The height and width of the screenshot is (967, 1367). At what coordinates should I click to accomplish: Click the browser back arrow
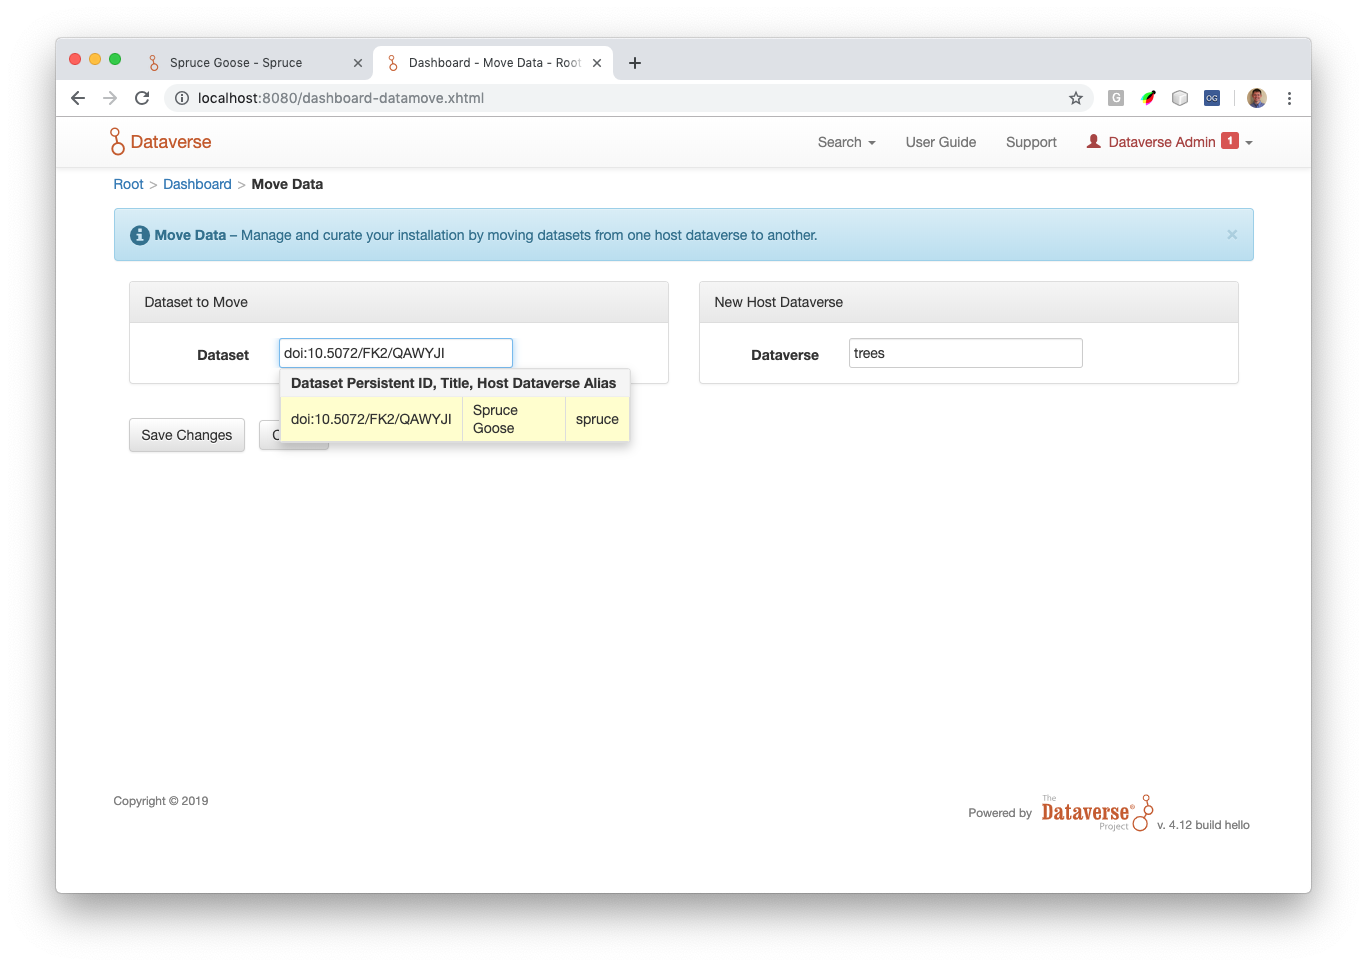pyautogui.click(x=78, y=98)
